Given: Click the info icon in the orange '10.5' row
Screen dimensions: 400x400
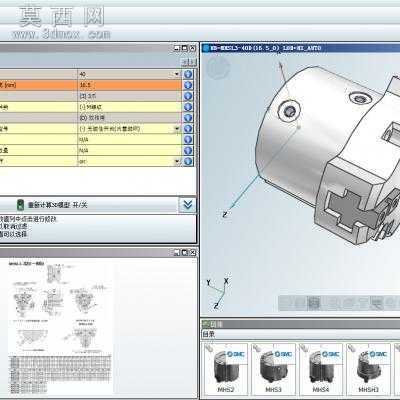Looking at the screenshot, I should tap(188, 85).
